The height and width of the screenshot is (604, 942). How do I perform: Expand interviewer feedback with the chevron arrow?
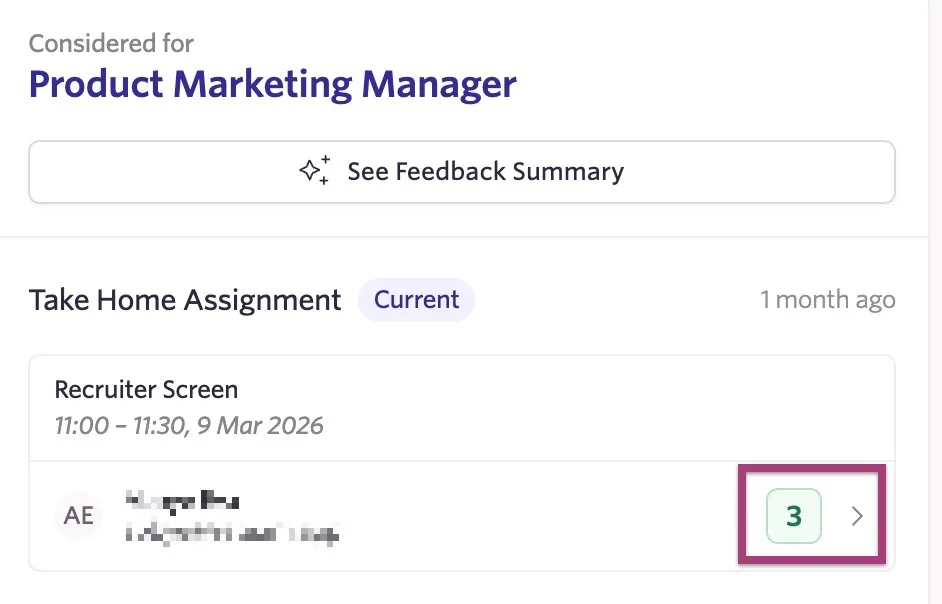pyautogui.click(x=857, y=516)
